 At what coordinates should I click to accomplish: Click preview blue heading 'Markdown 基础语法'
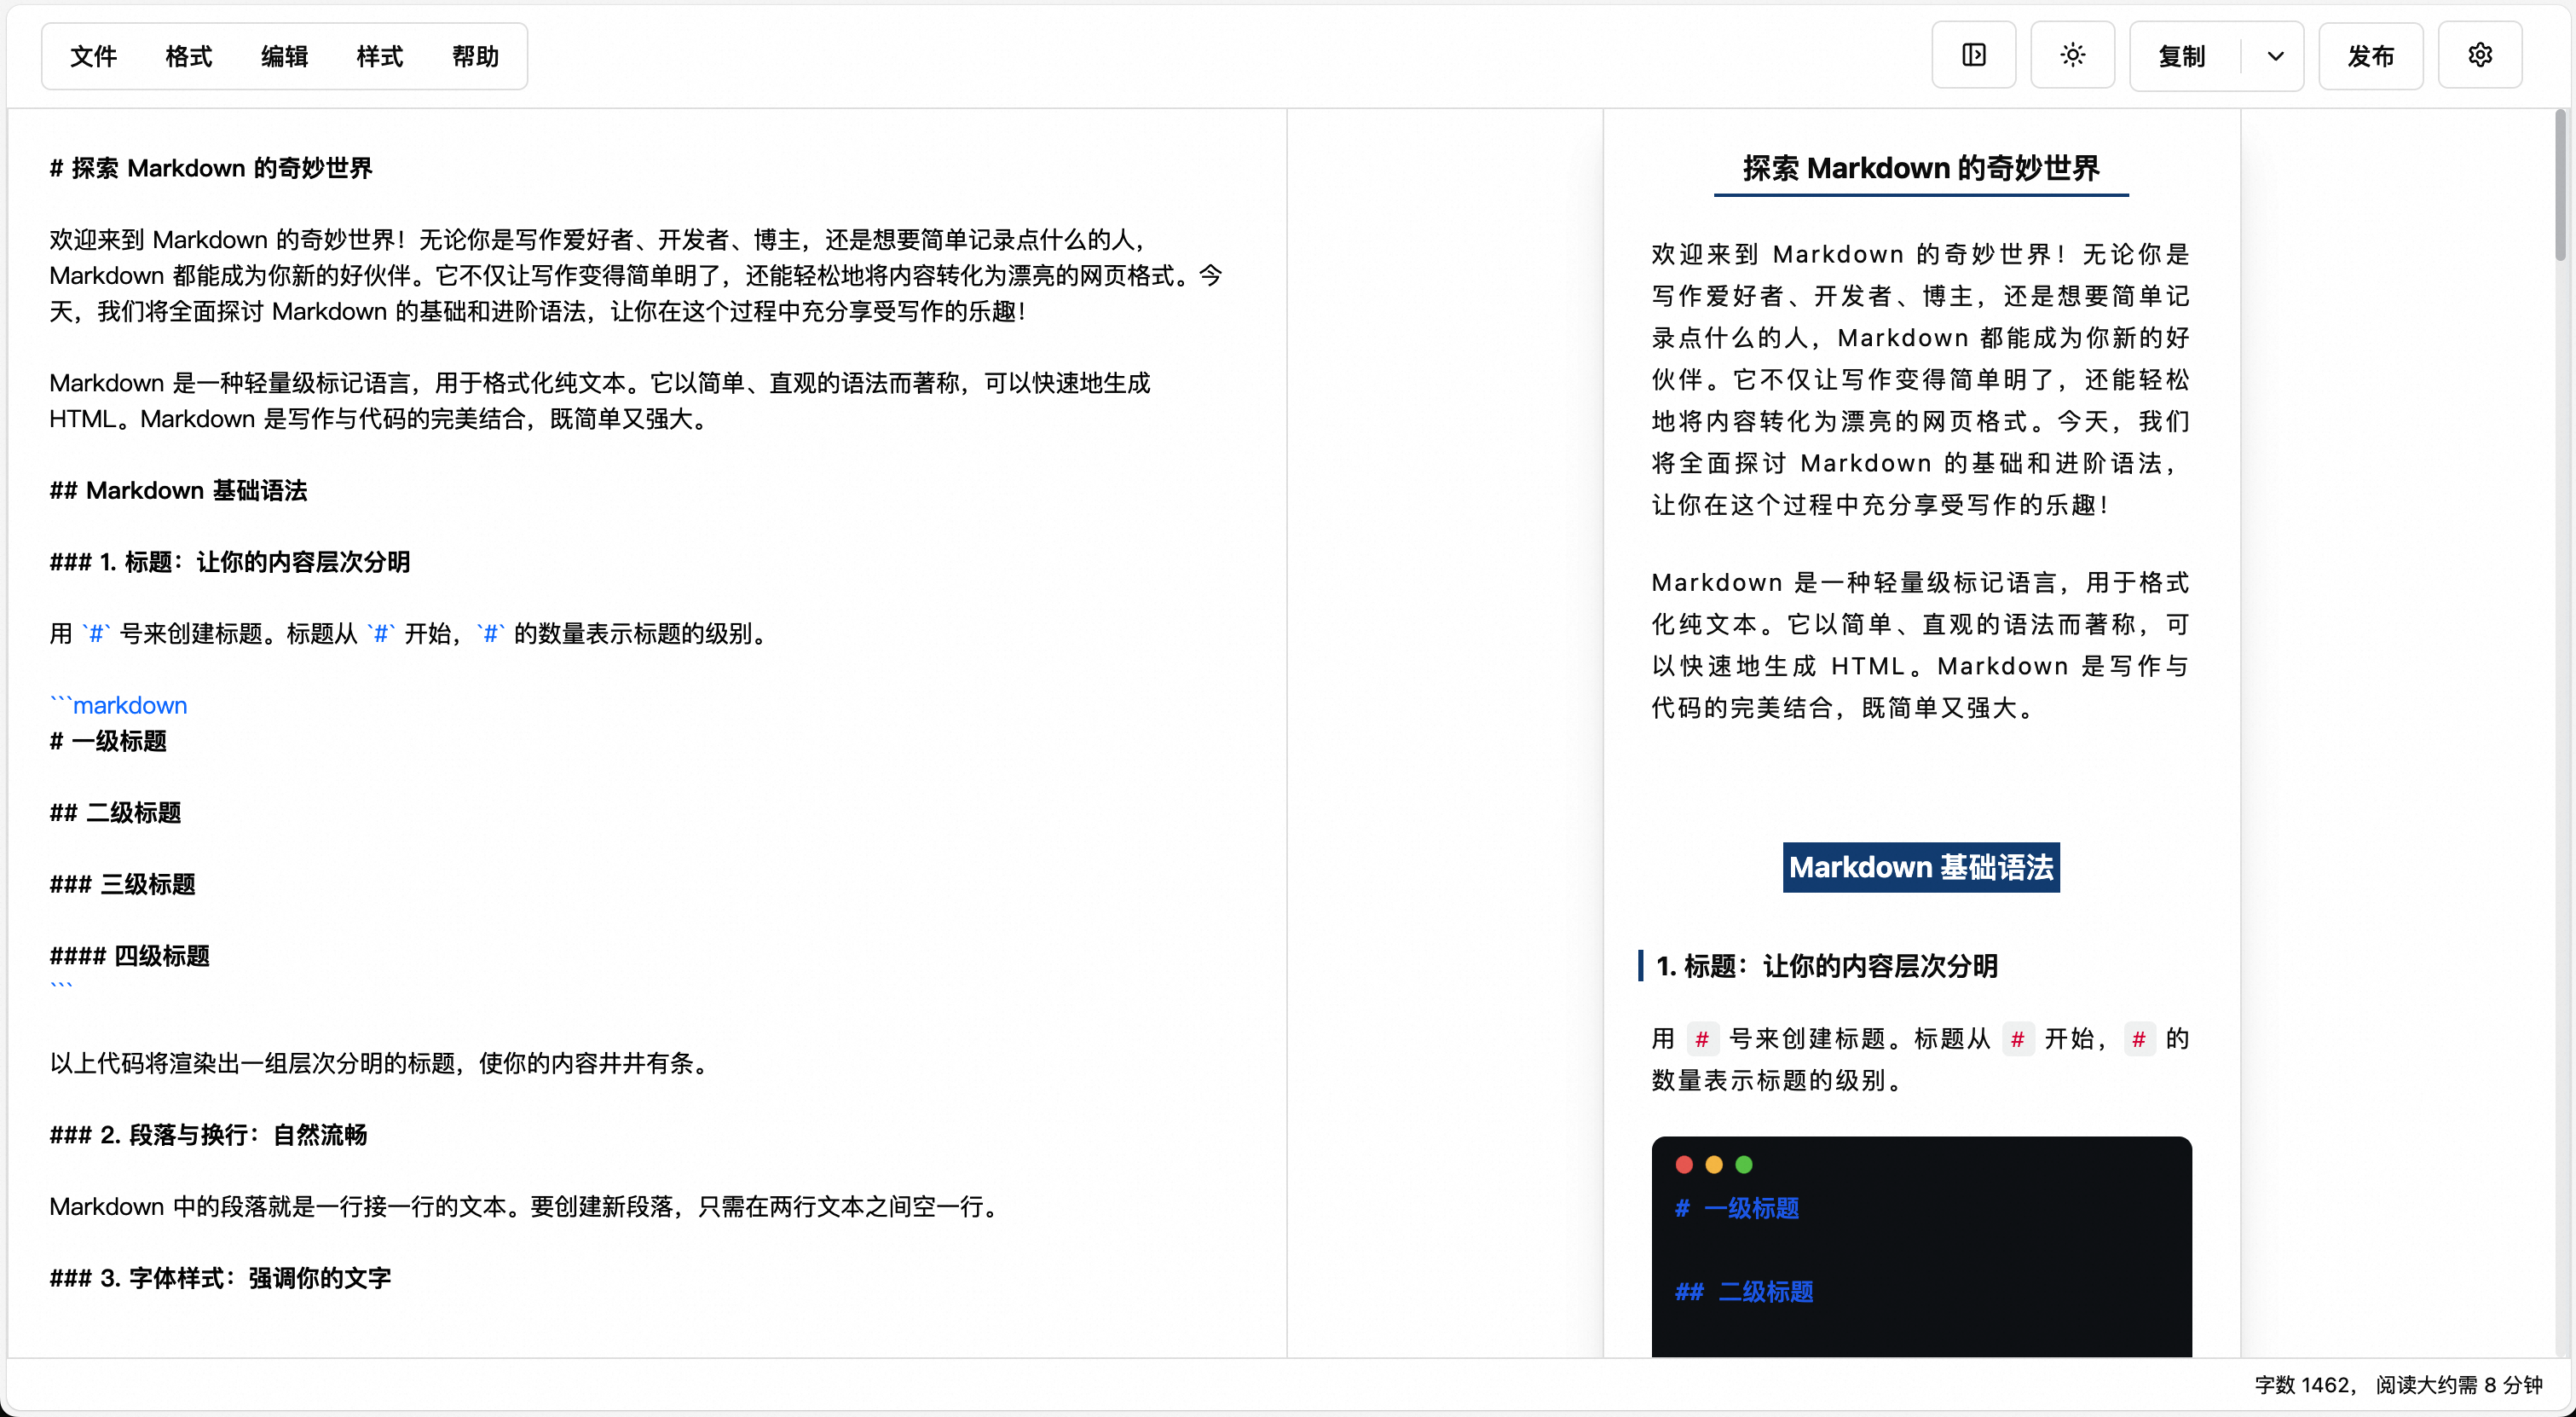(1920, 867)
